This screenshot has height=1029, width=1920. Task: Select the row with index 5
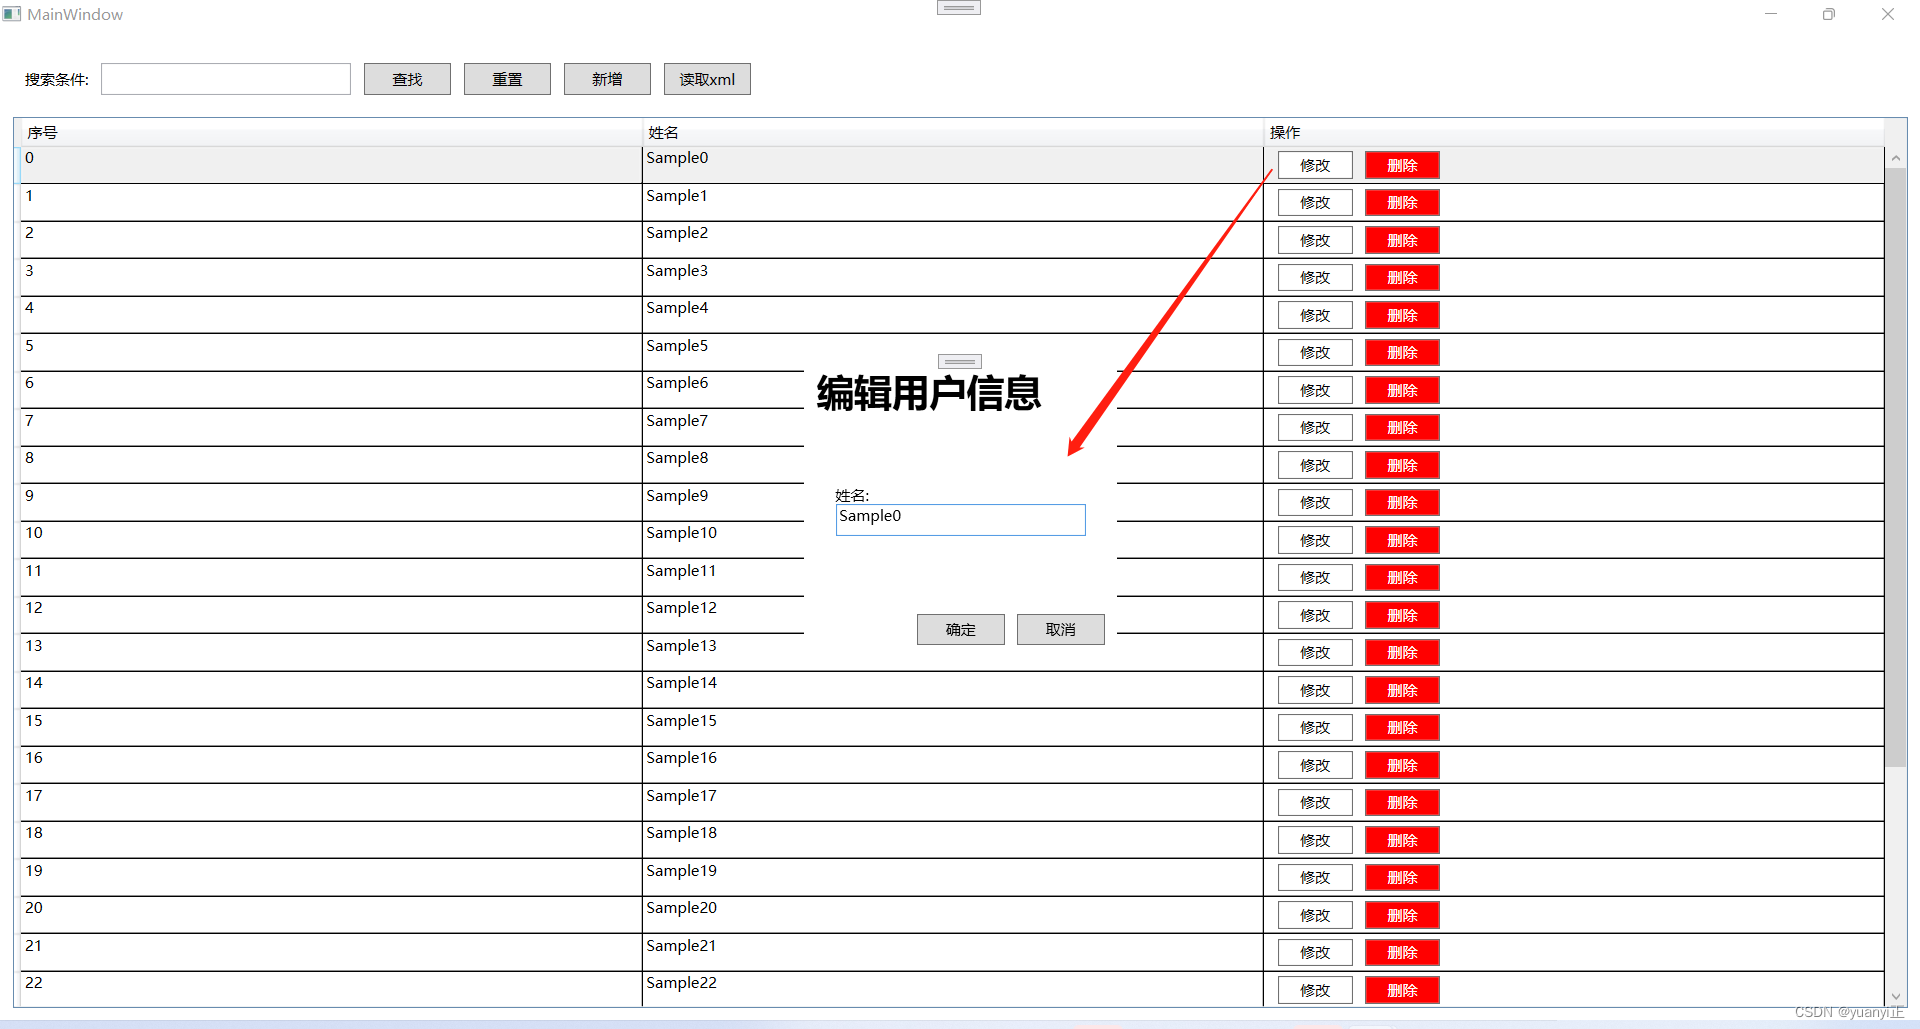[952, 352]
